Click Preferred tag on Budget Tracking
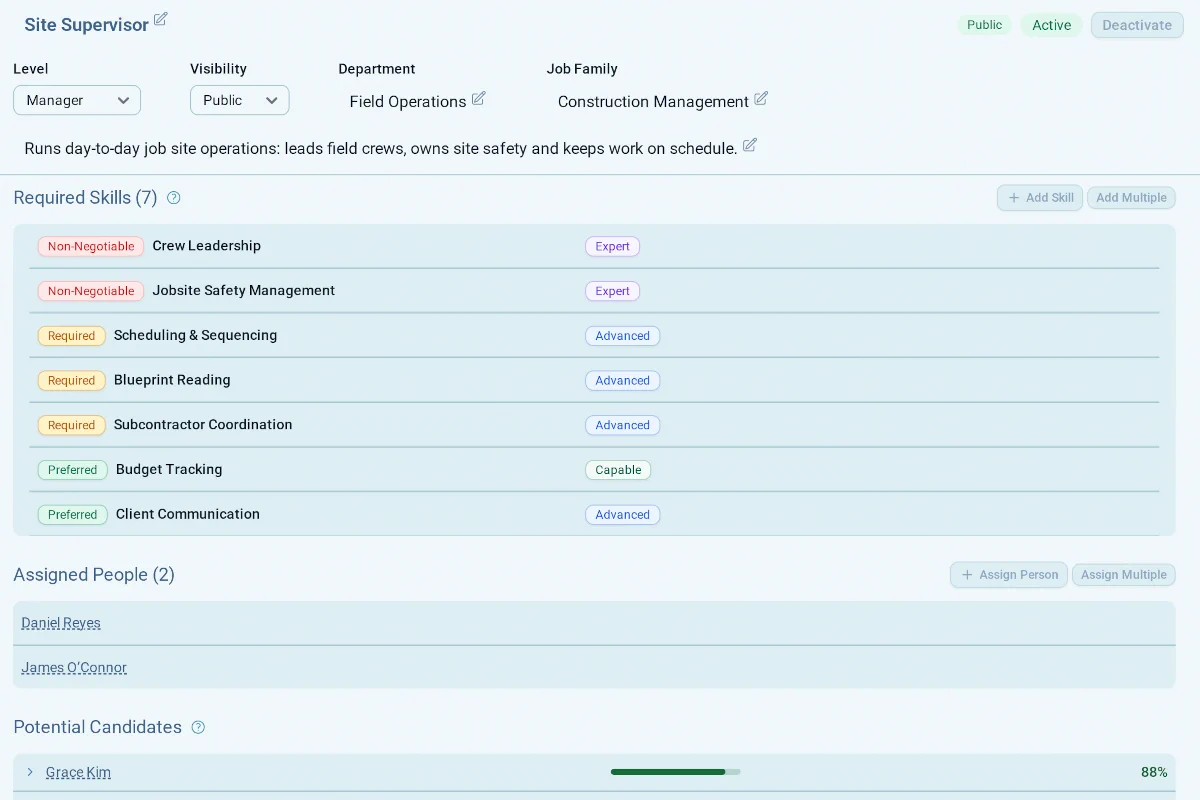The width and height of the screenshot is (1200, 800). 73,470
